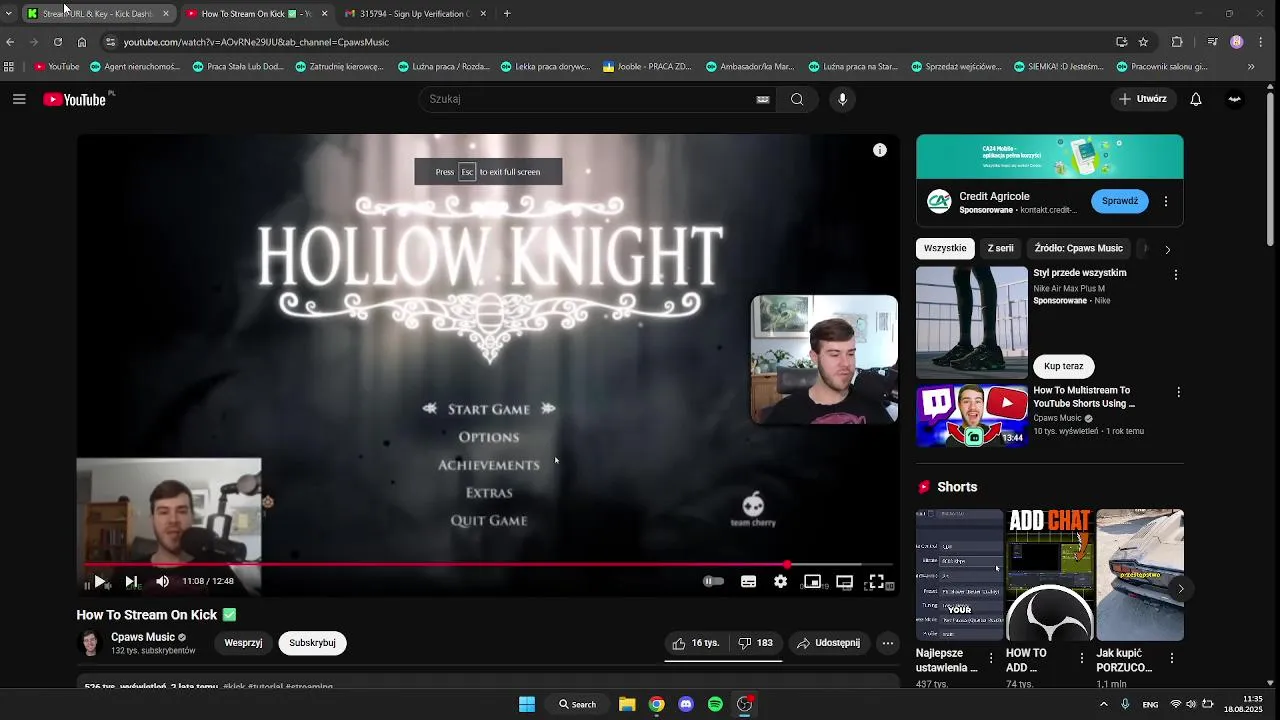Open the video settings gear
Image resolution: width=1280 pixels, height=720 pixels.
point(781,581)
